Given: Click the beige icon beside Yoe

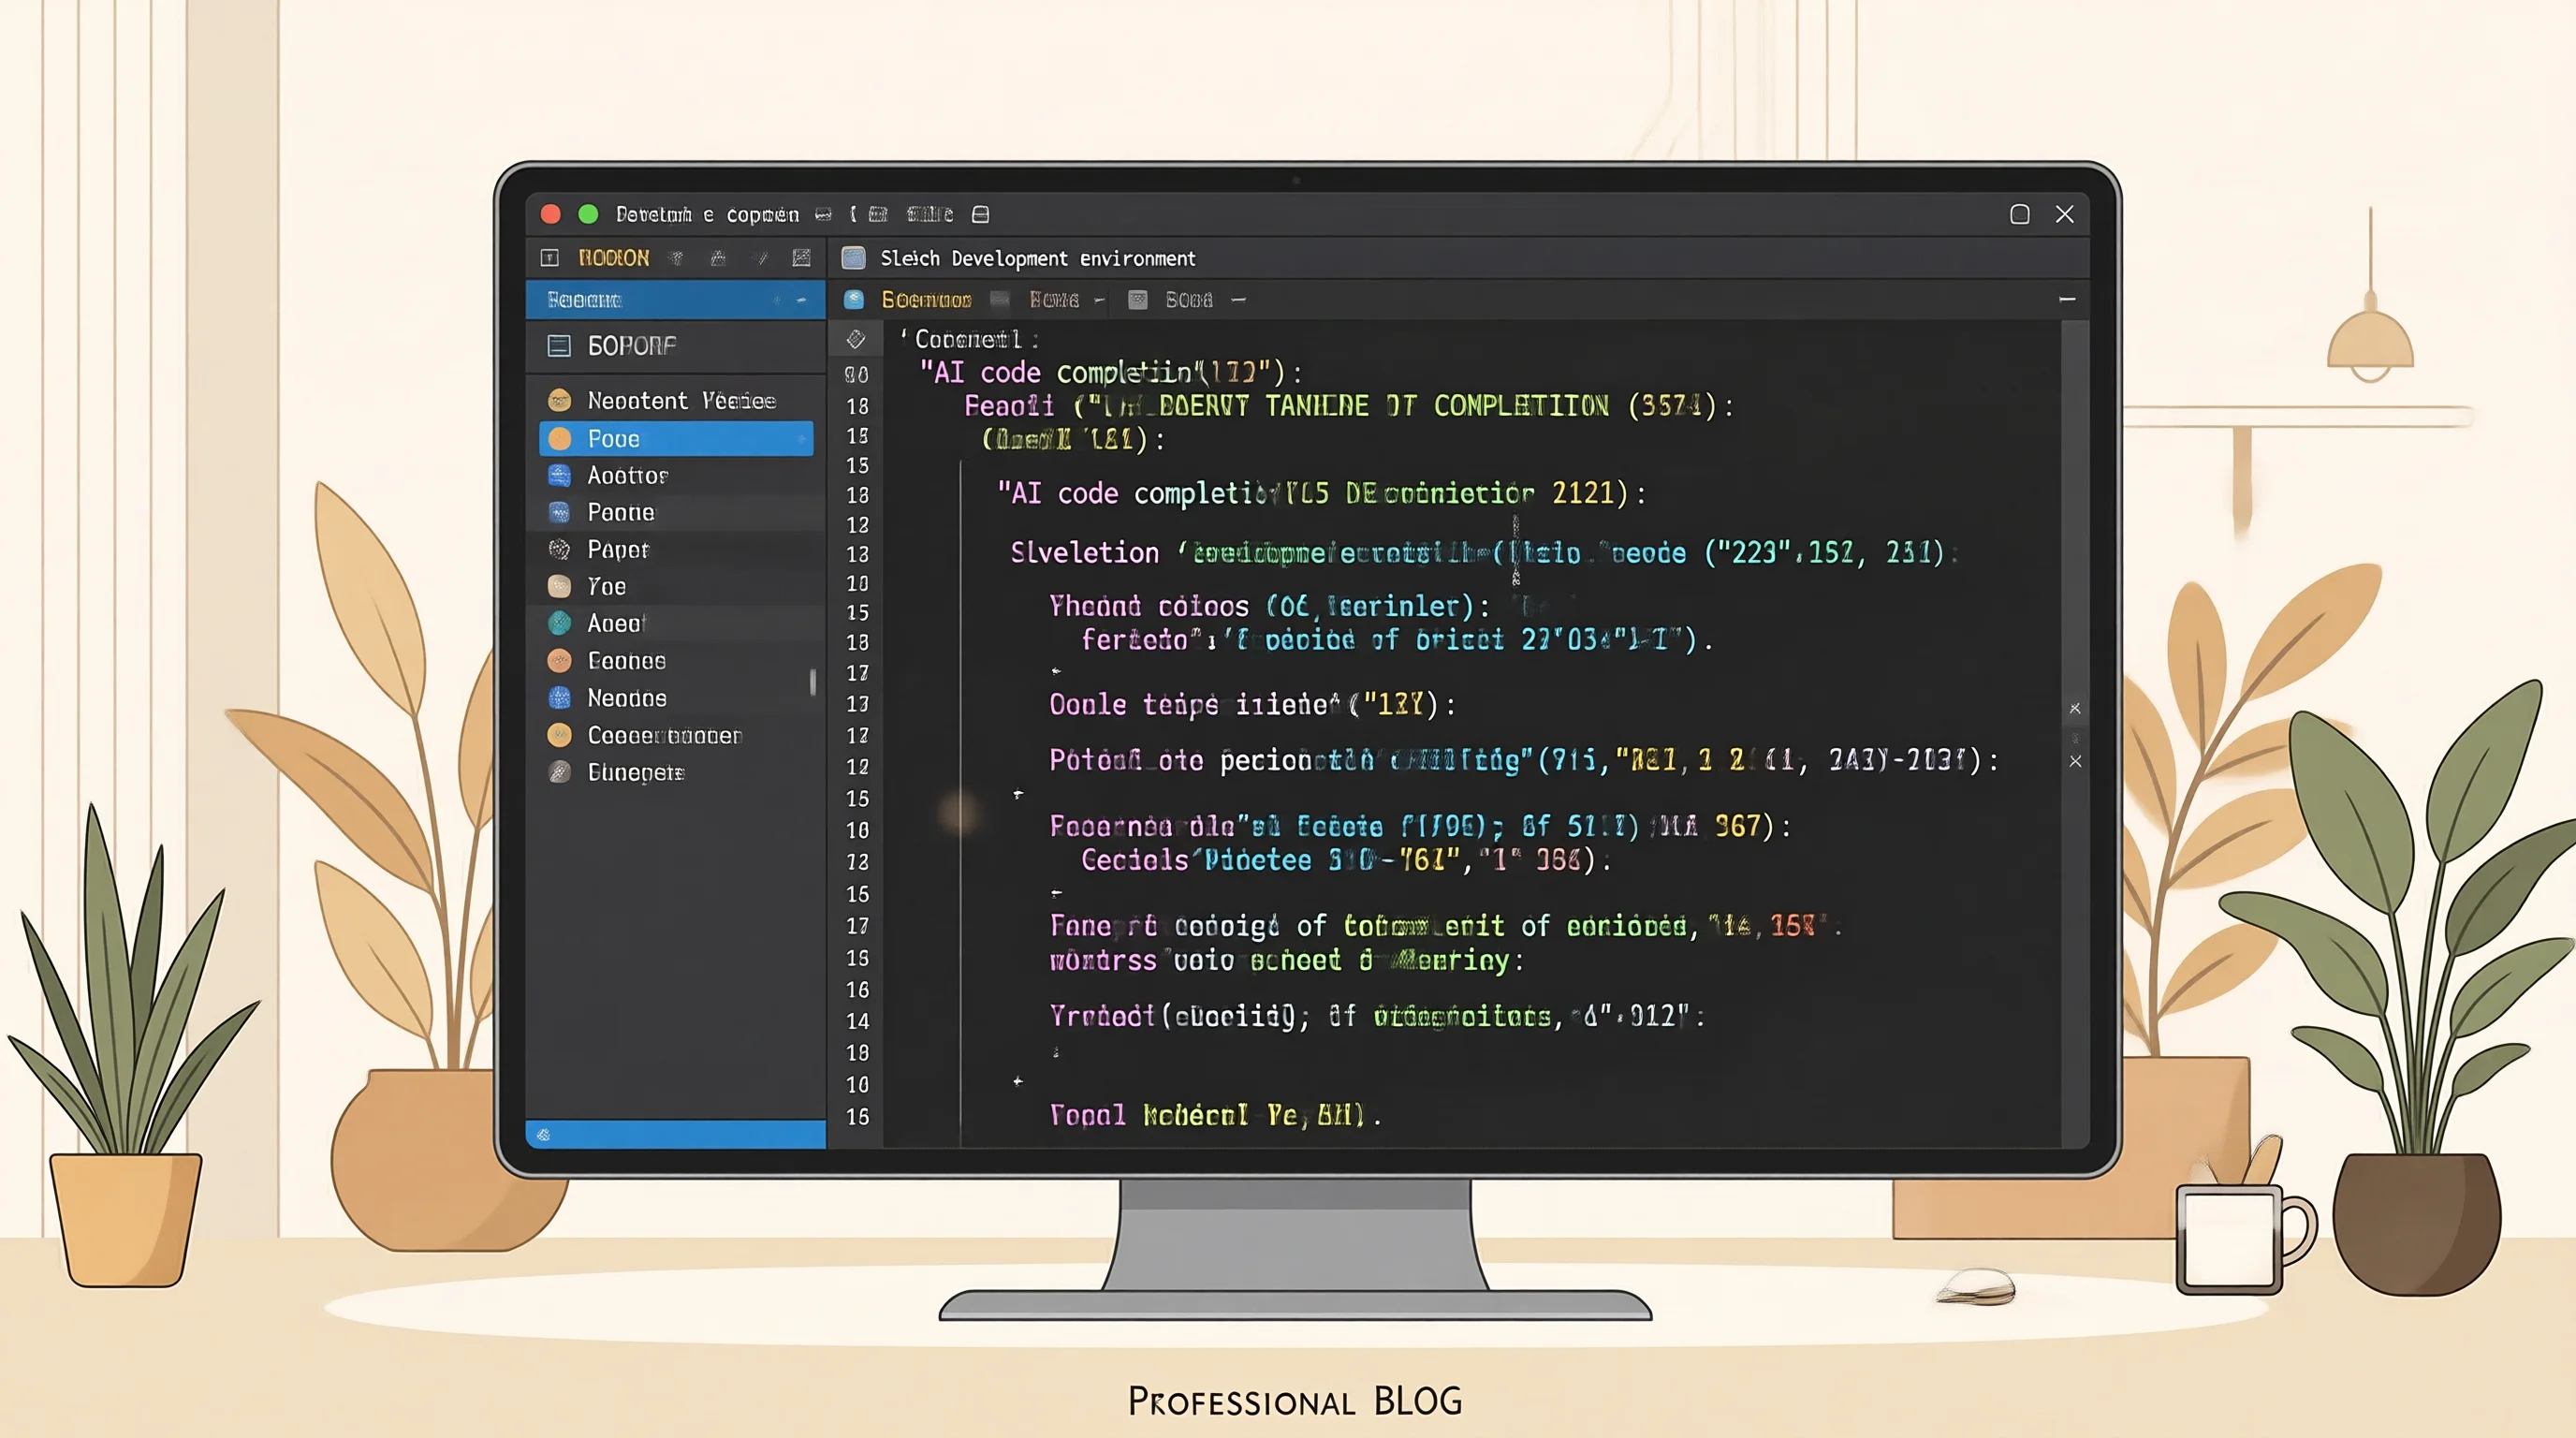Looking at the screenshot, I should point(559,586).
